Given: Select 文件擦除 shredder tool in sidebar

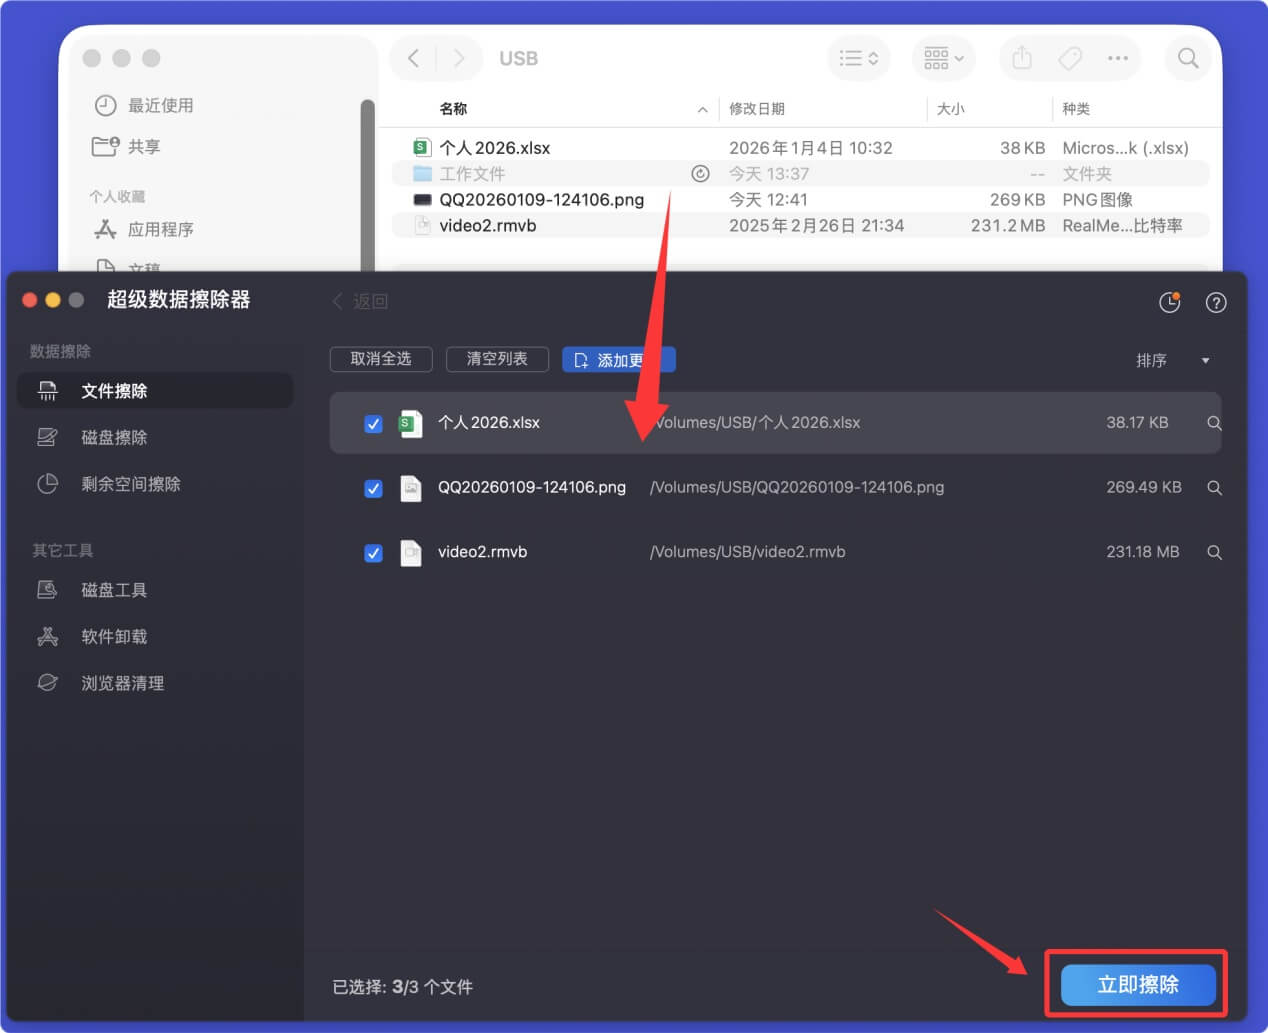Looking at the screenshot, I should click(x=113, y=390).
